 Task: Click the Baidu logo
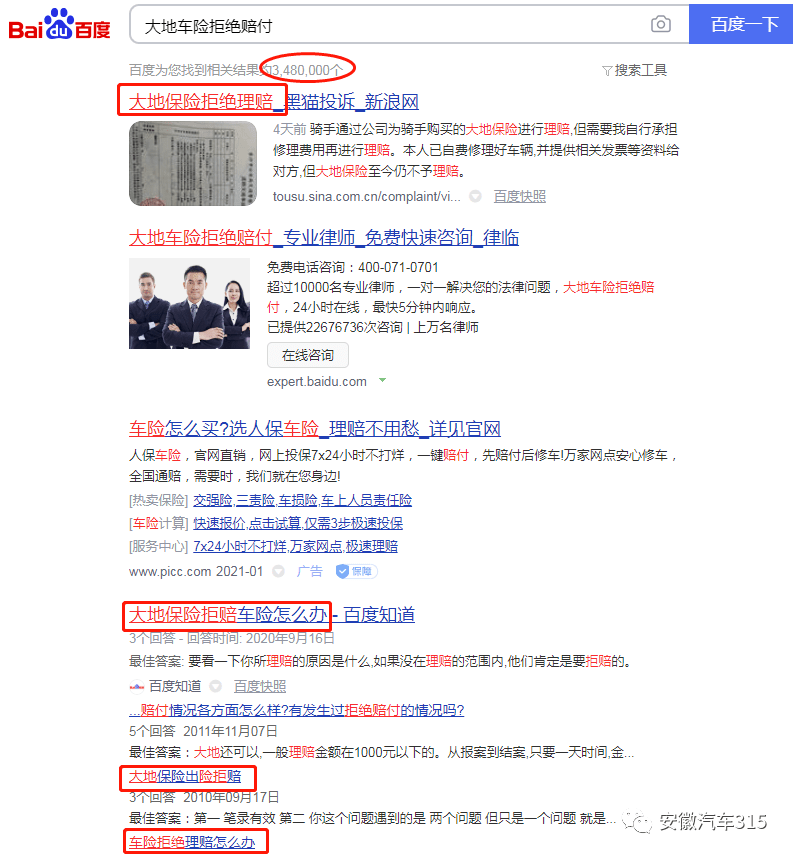59,25
